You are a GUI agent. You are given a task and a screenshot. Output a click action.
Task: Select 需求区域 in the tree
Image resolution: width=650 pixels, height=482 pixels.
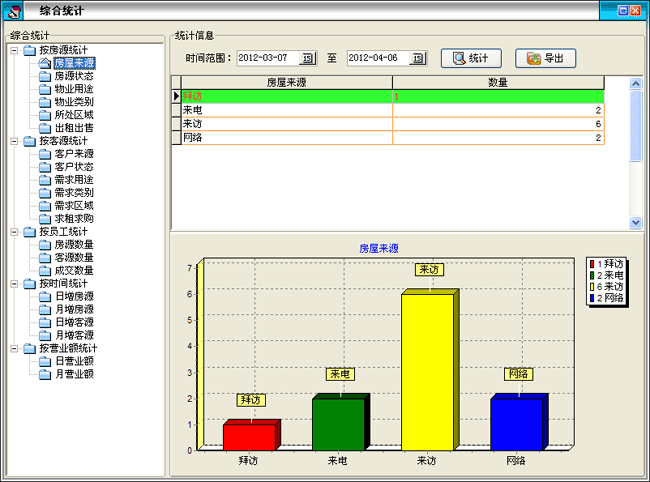(x=73, y=206)
